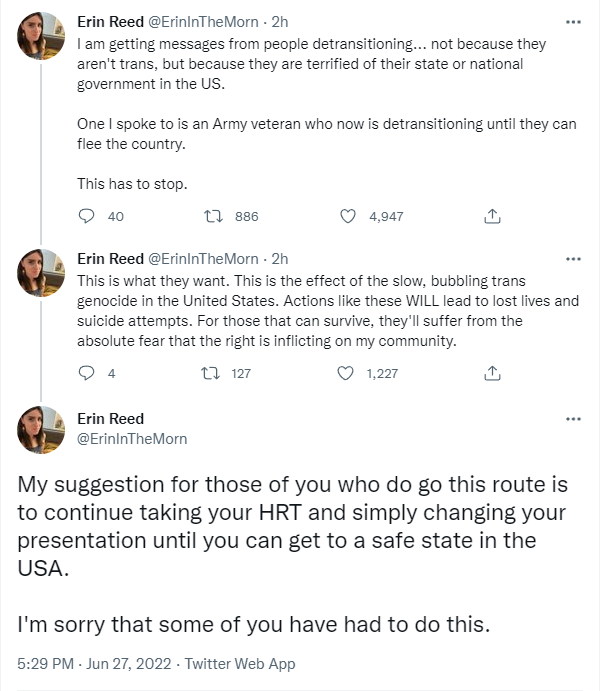The image size is (600, 691).
Task: Open Erin Reed profile name in first tweet
Action: click(x=111, y=21)
